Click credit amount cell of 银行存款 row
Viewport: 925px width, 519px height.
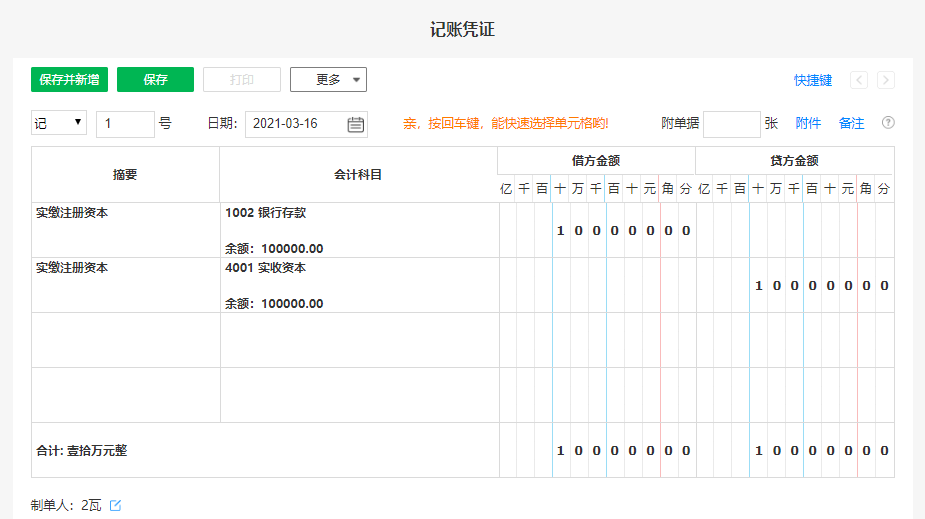point(795,231)
